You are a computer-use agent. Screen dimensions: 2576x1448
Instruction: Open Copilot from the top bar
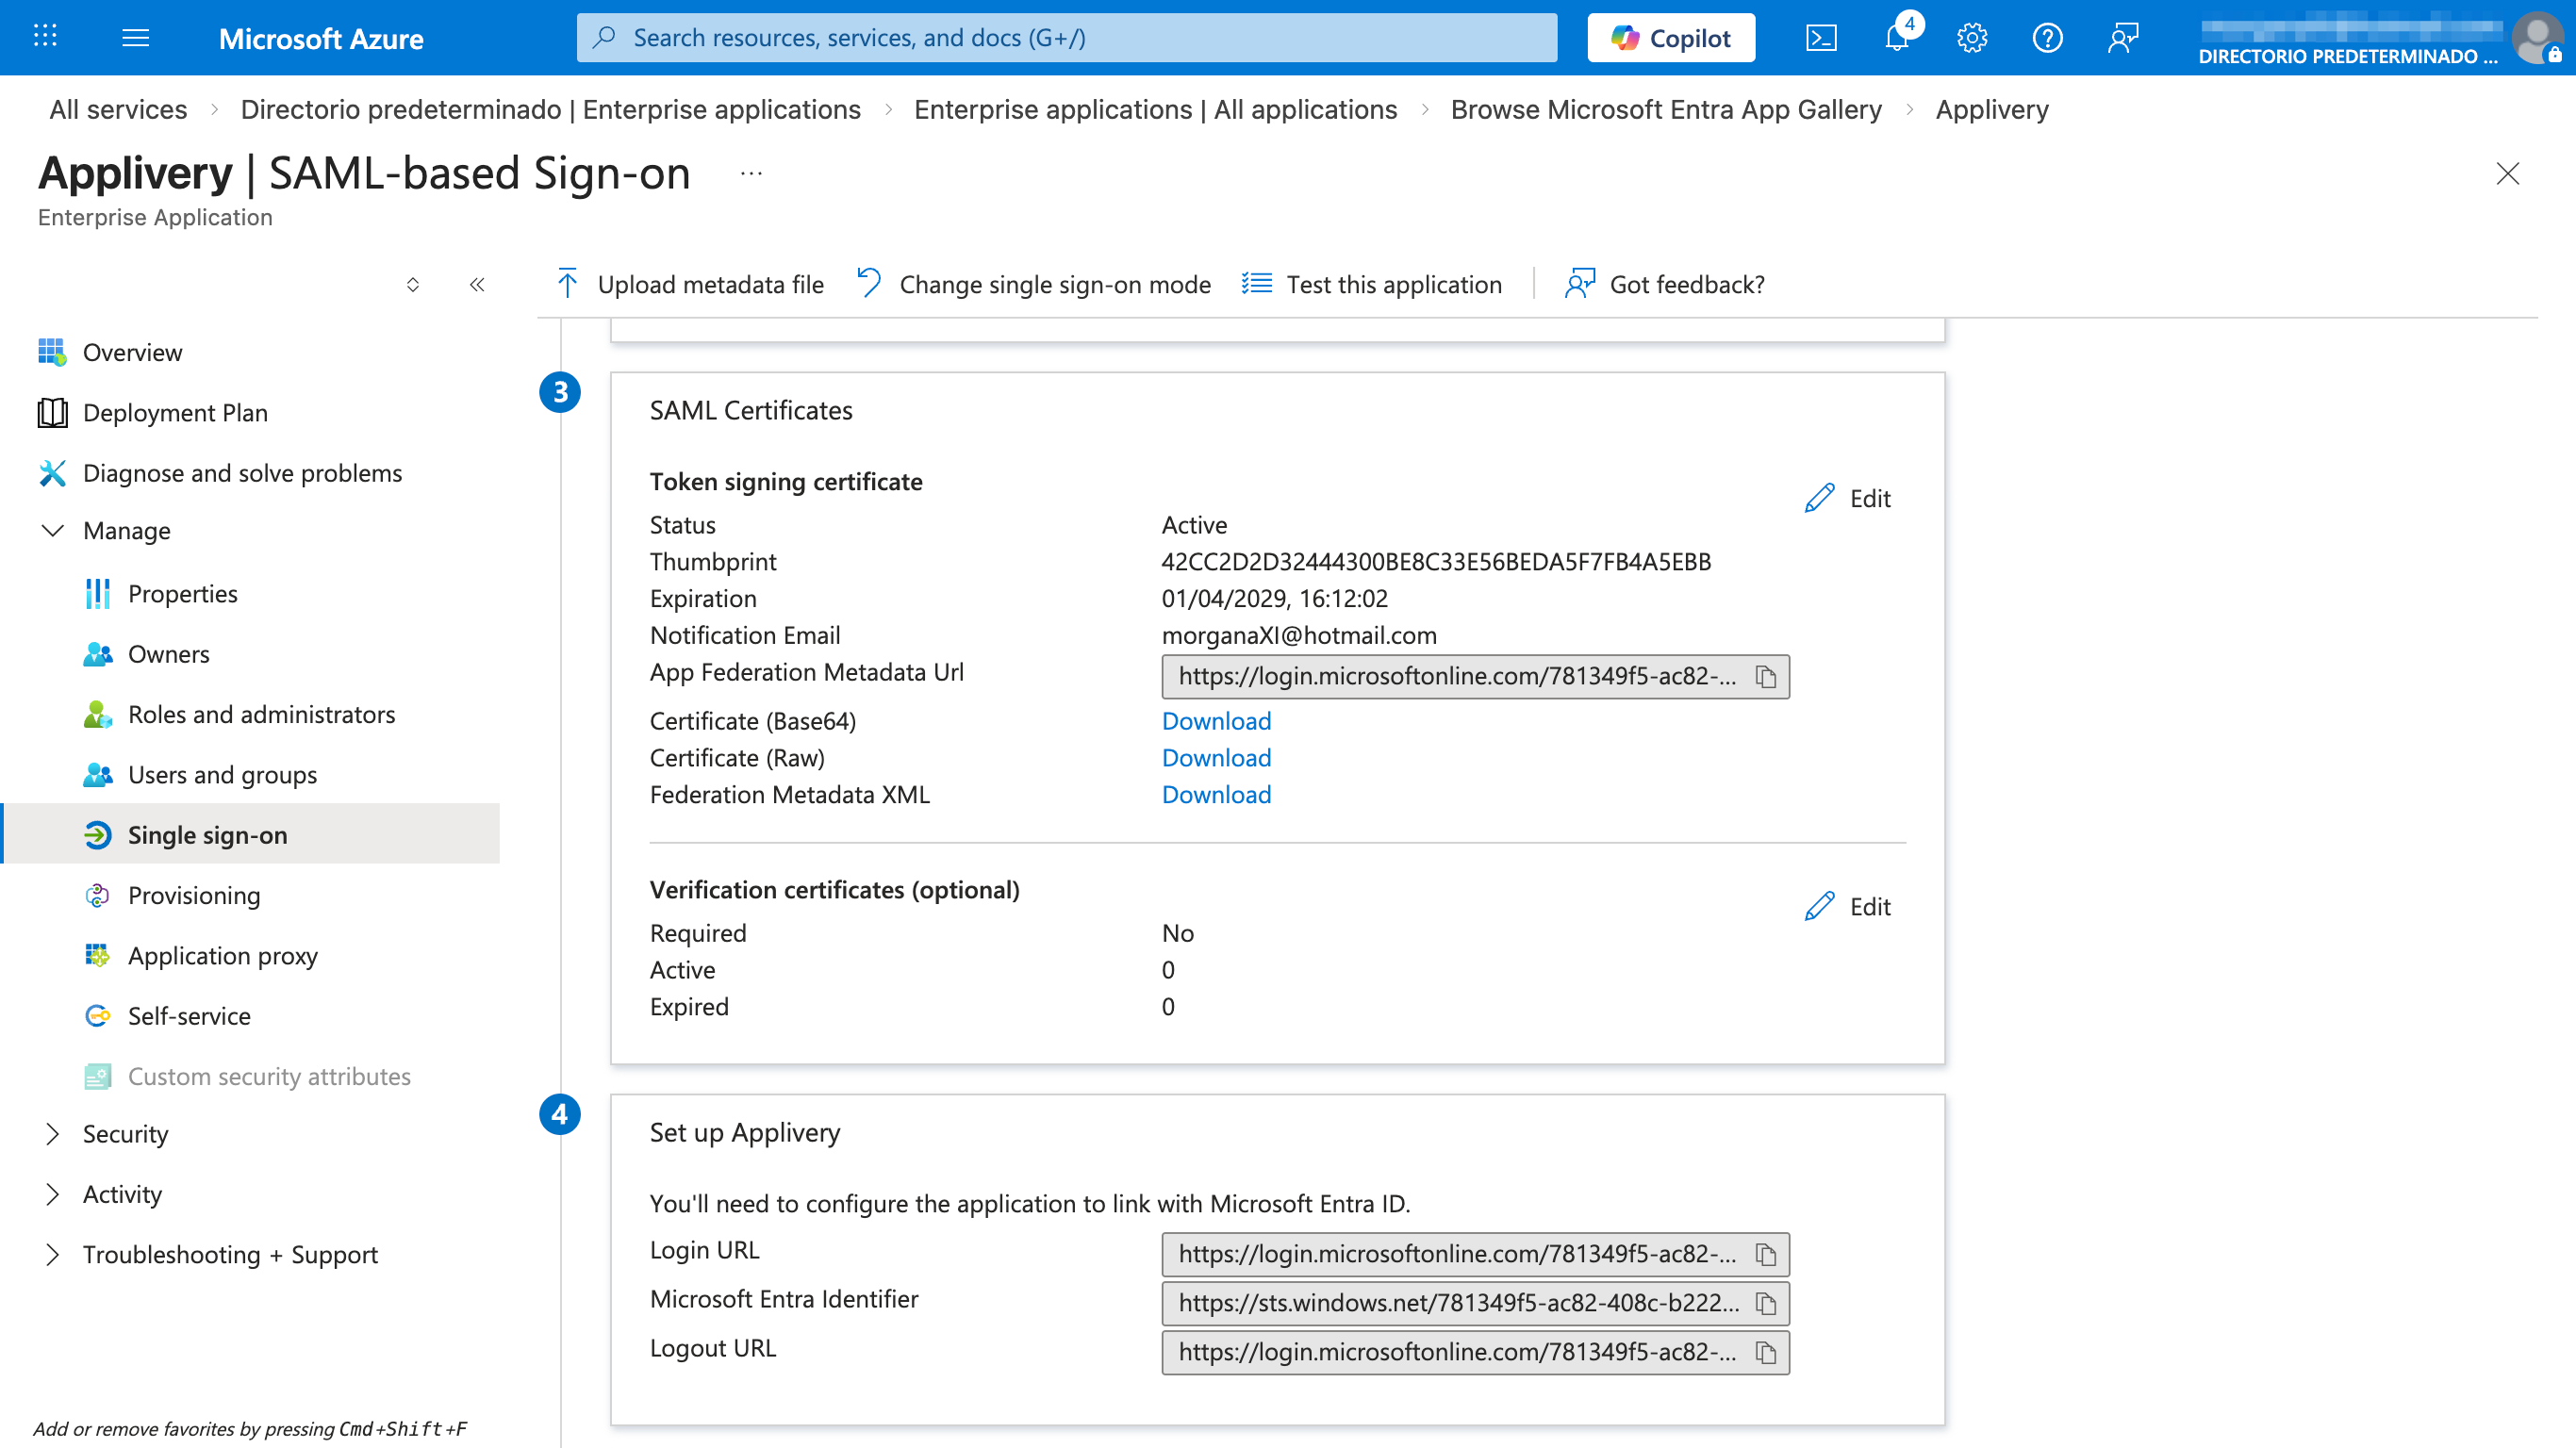tap(1669, 37)
